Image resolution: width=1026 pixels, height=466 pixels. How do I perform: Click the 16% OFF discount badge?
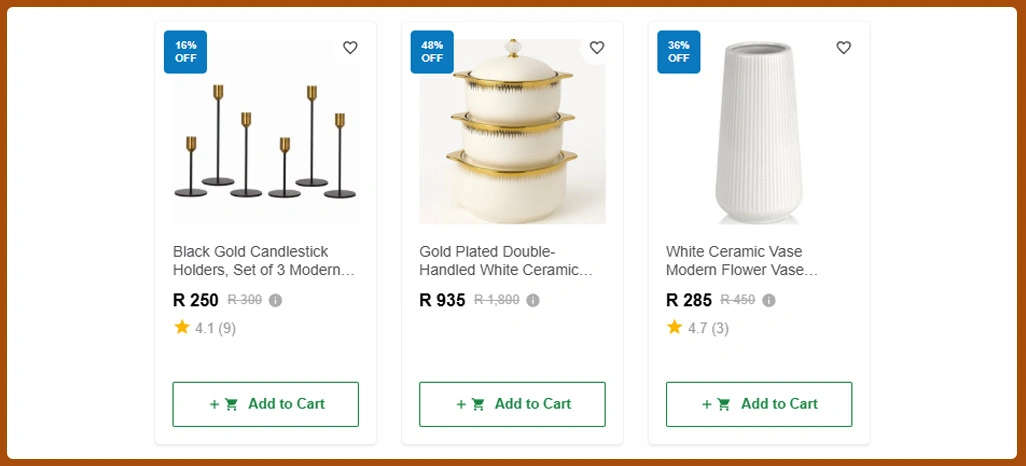coord(186,51)
